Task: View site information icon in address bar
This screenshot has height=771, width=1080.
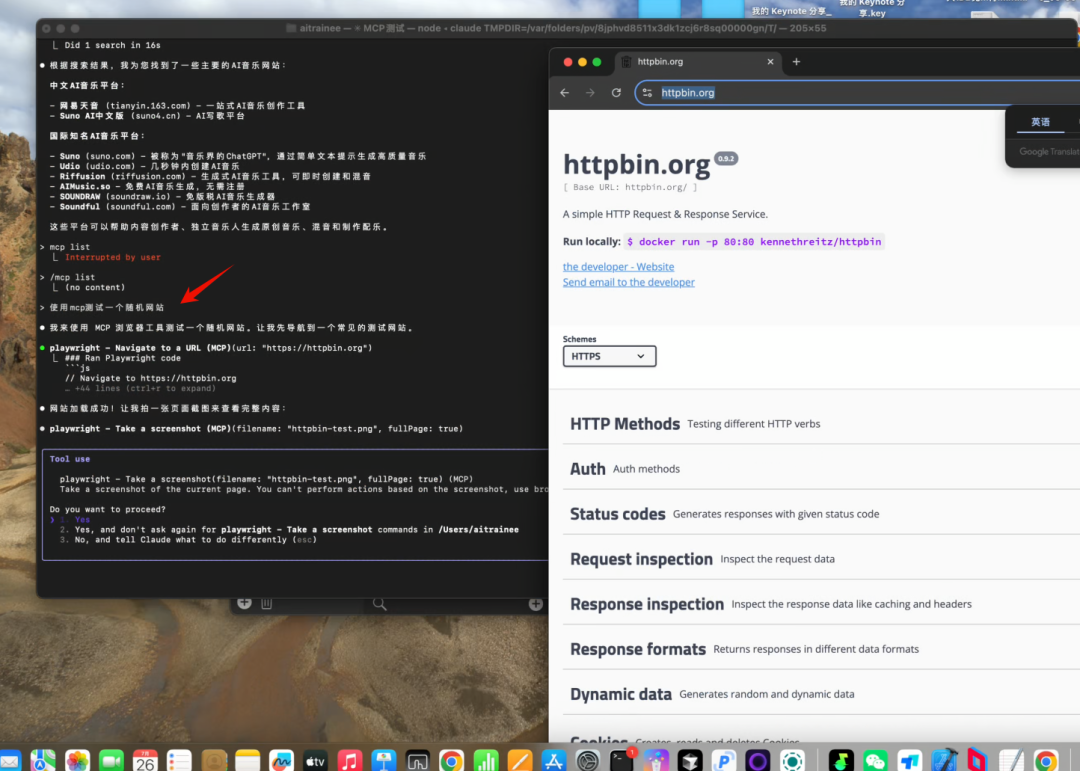Action: coord(647,92)
